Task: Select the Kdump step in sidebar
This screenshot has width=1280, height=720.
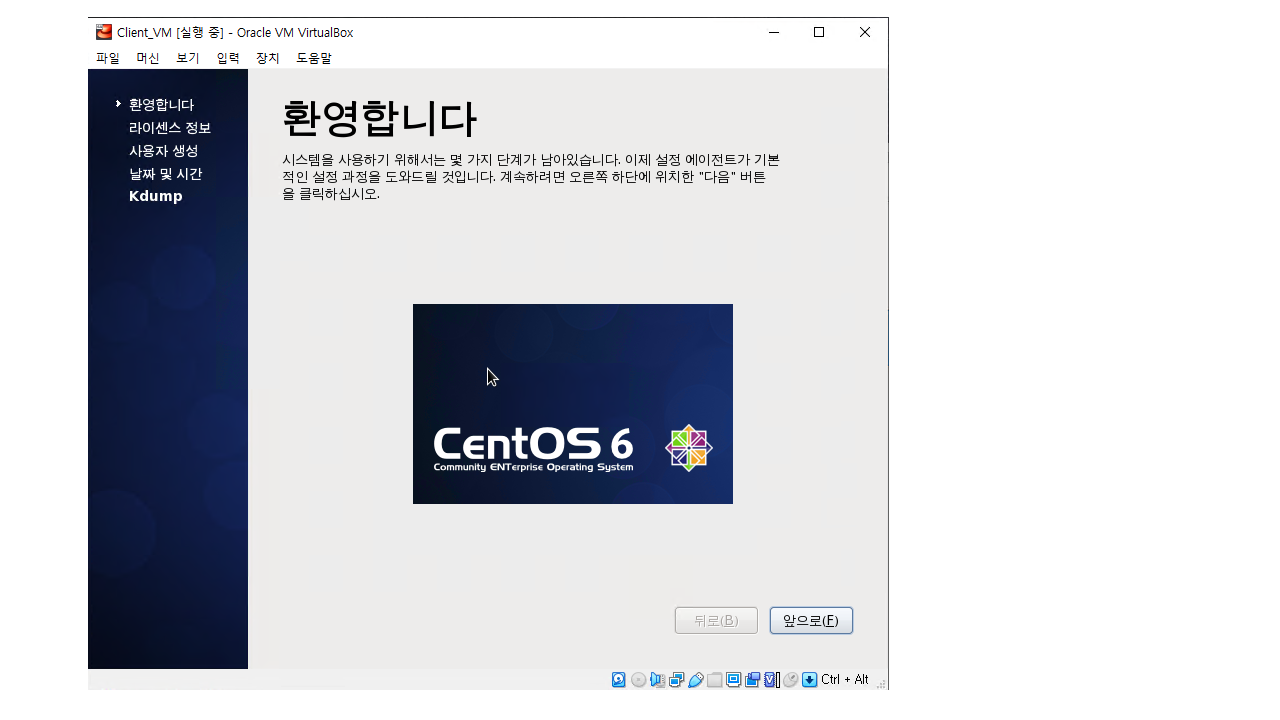Action: 156,196
